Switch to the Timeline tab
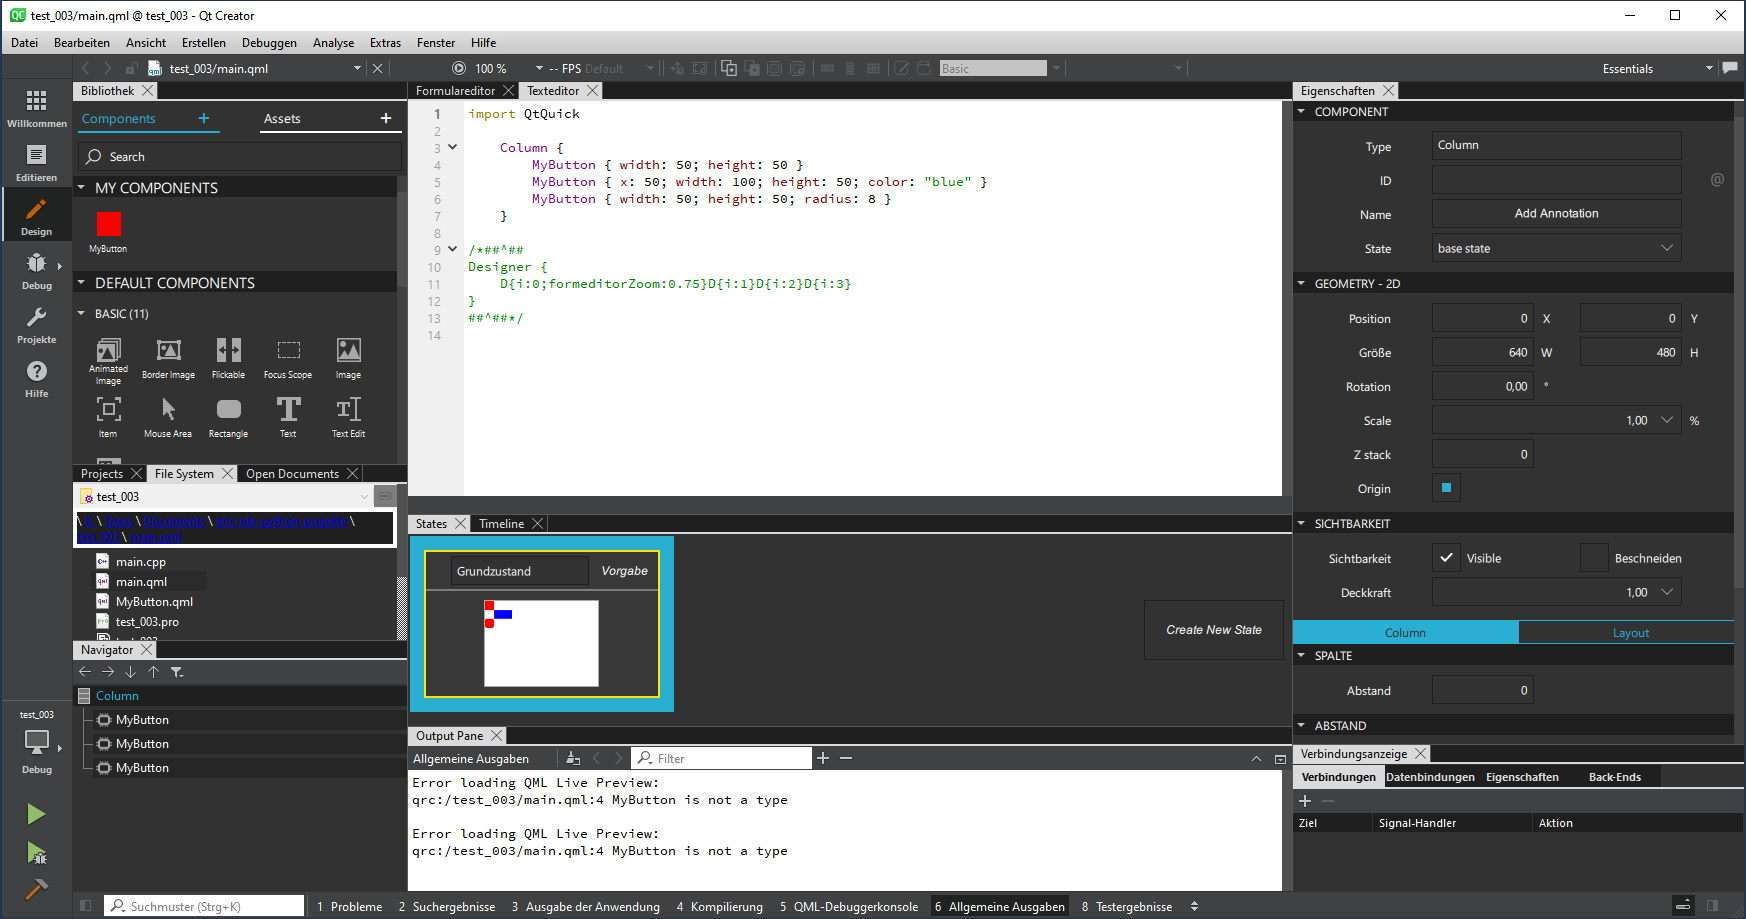Screen dimensions: 1746x919 [x=501, y=524]
